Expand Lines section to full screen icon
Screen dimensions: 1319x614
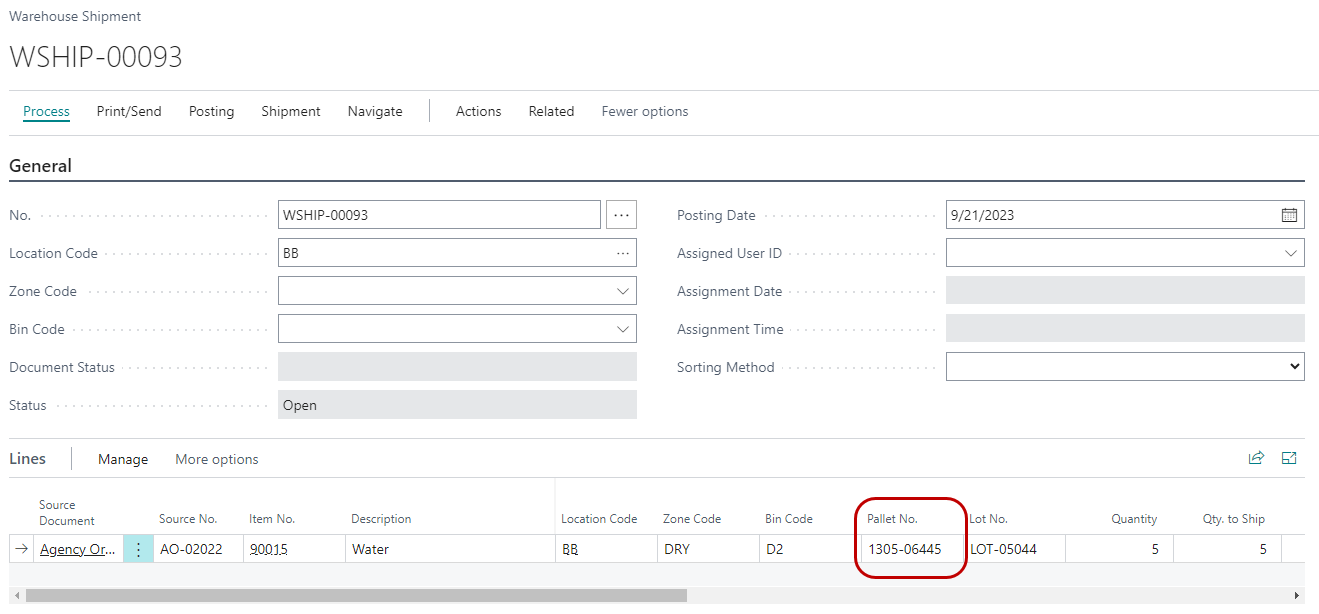tap(1289, 458)
